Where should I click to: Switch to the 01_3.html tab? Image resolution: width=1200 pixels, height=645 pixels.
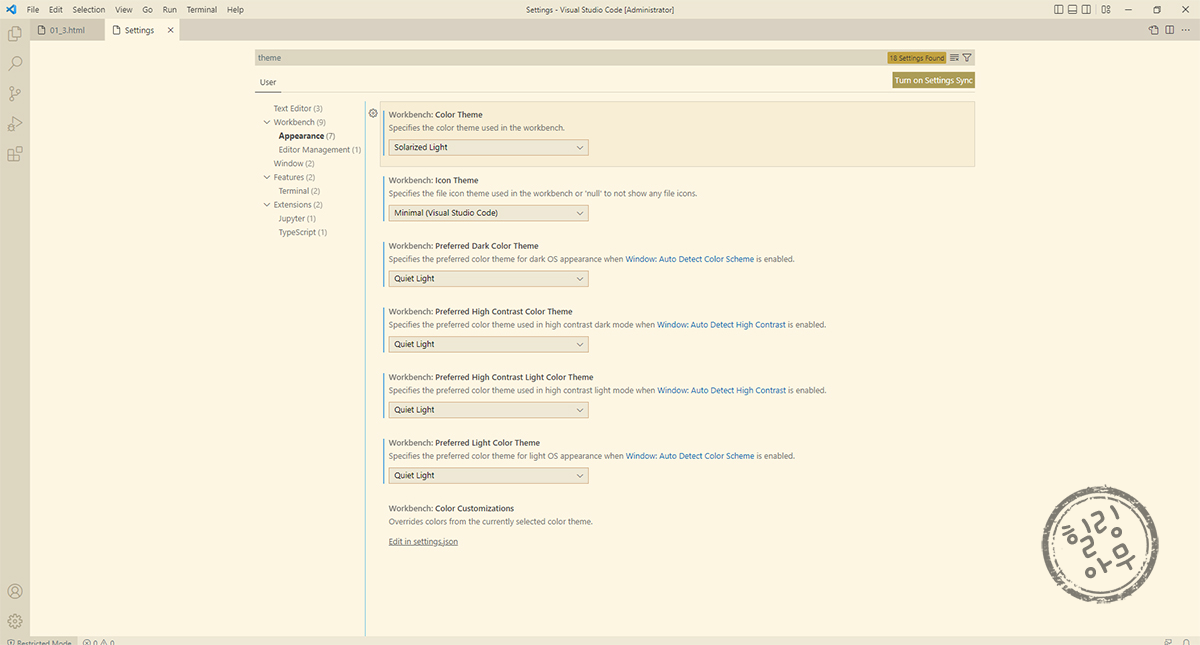pyautogui.click(x=67, y=30)
